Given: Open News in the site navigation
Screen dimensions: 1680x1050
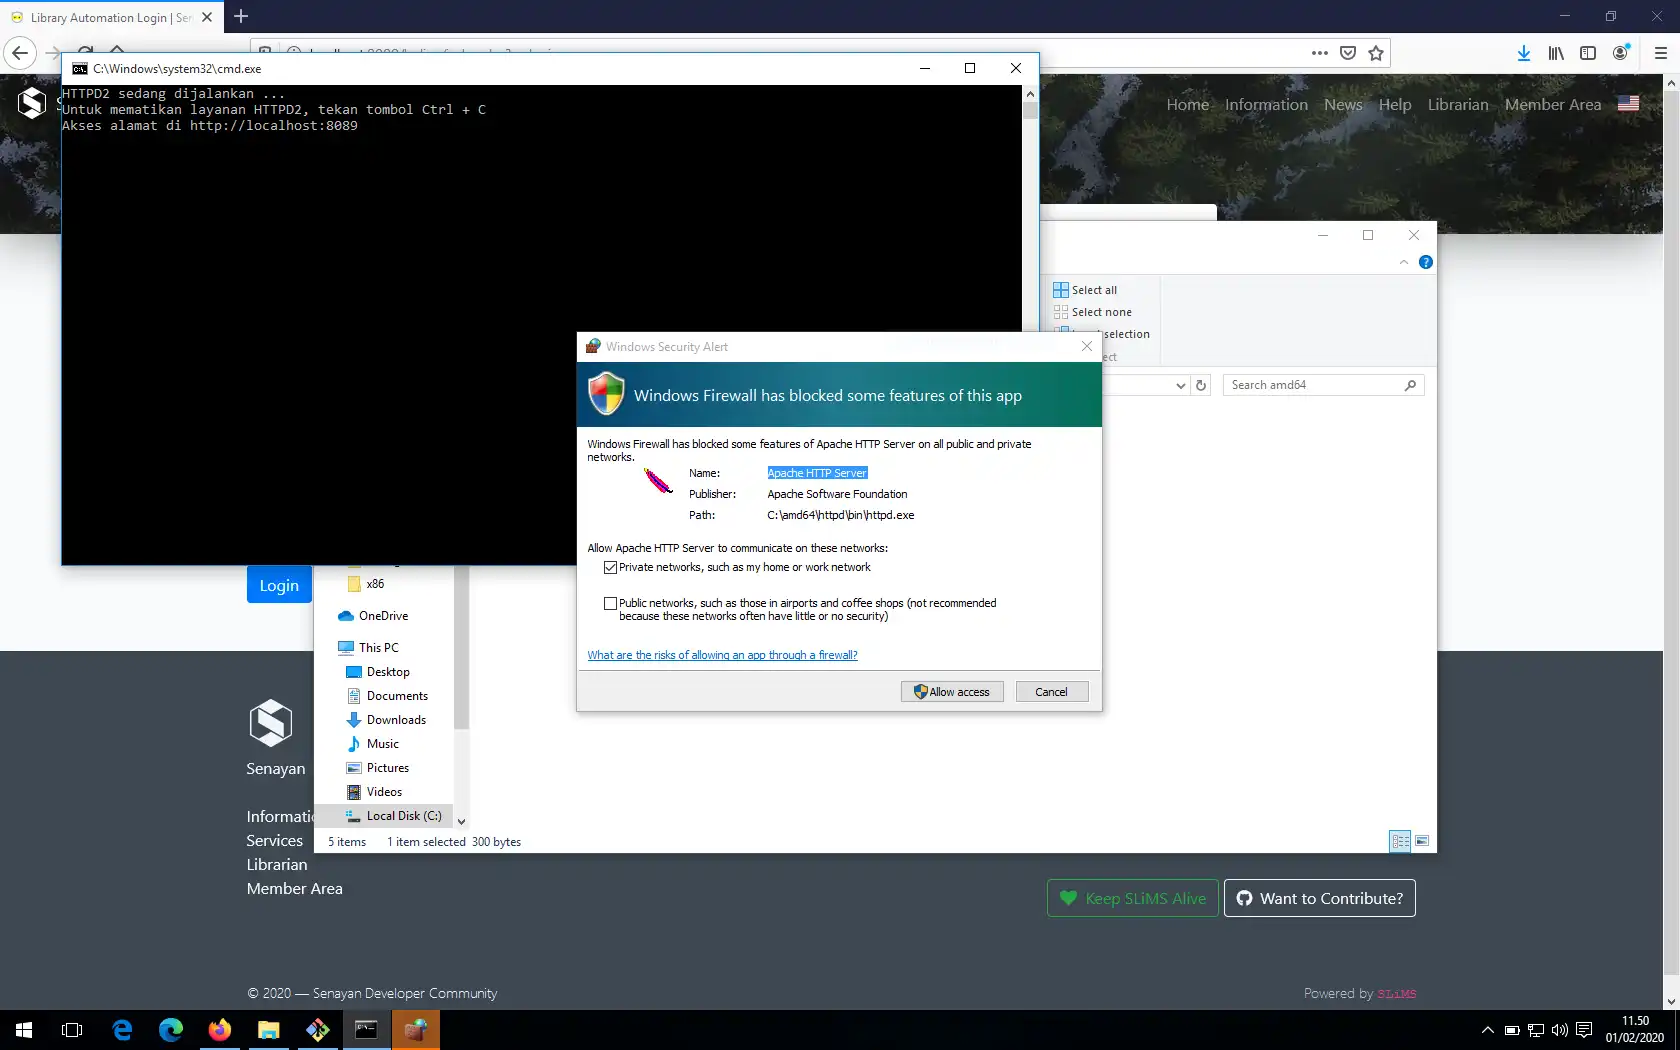Looking at the screenshot, I should click(1343, 104).
